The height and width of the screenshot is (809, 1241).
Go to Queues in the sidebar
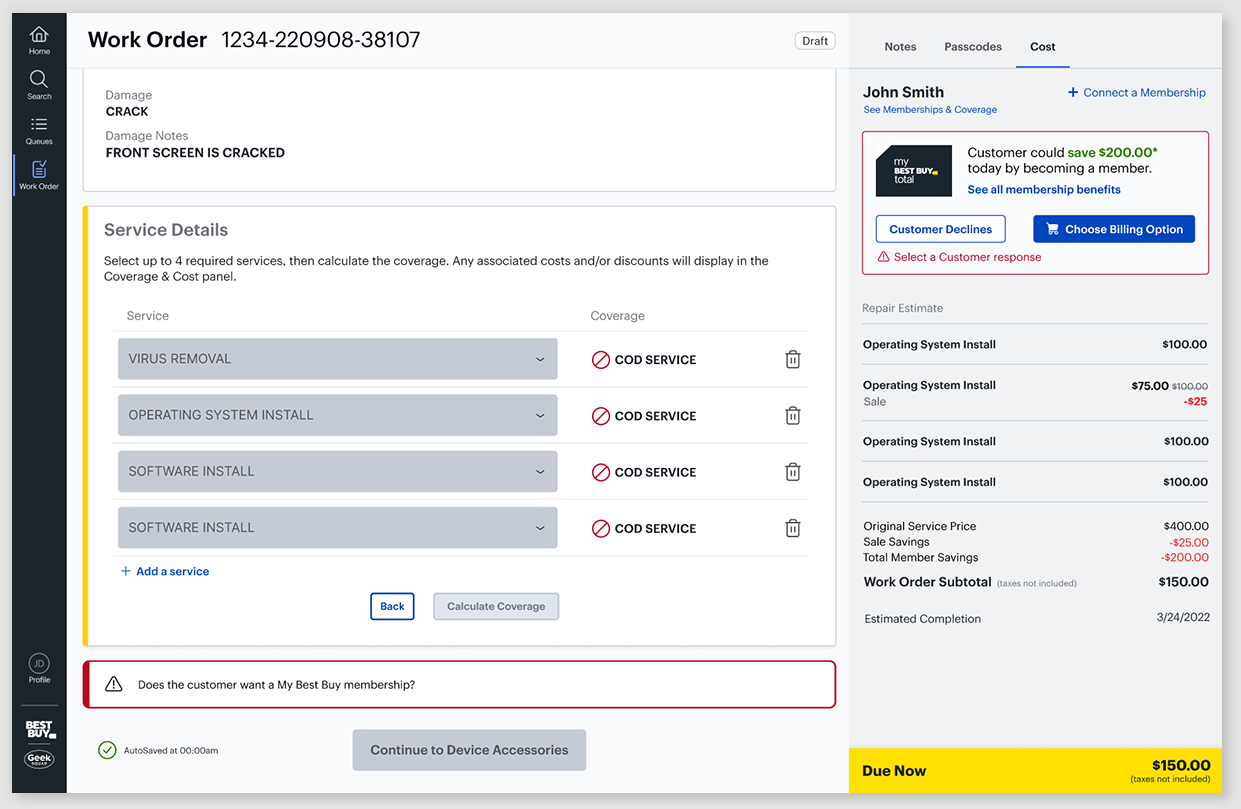pyautogui.click(x=39, y=130)
